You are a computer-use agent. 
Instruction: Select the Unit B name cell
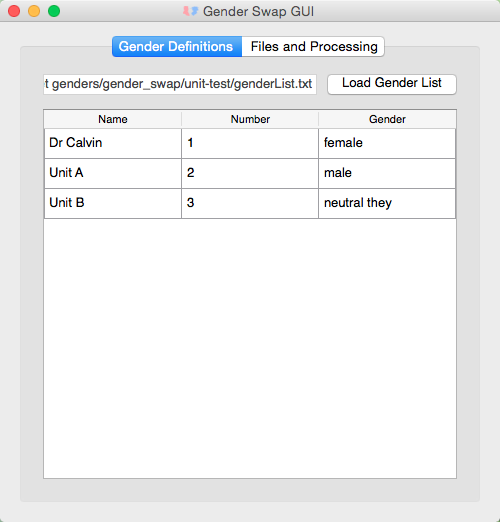tap(113, 203)
